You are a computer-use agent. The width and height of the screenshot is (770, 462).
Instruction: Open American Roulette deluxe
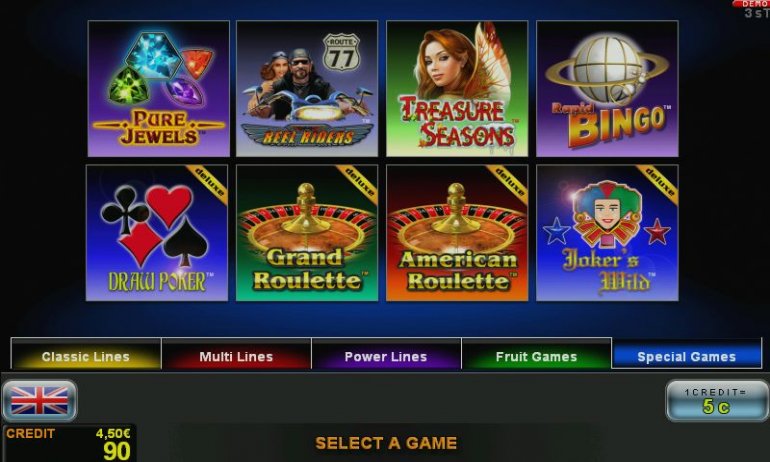click(457, 233)
